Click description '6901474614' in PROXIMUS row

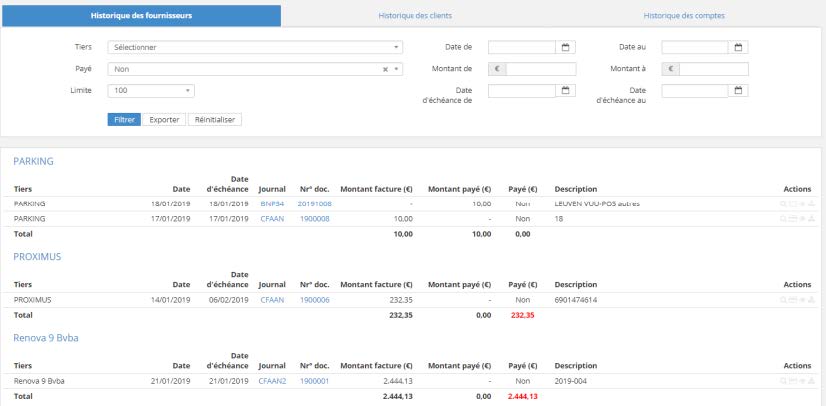click(576, 300)
